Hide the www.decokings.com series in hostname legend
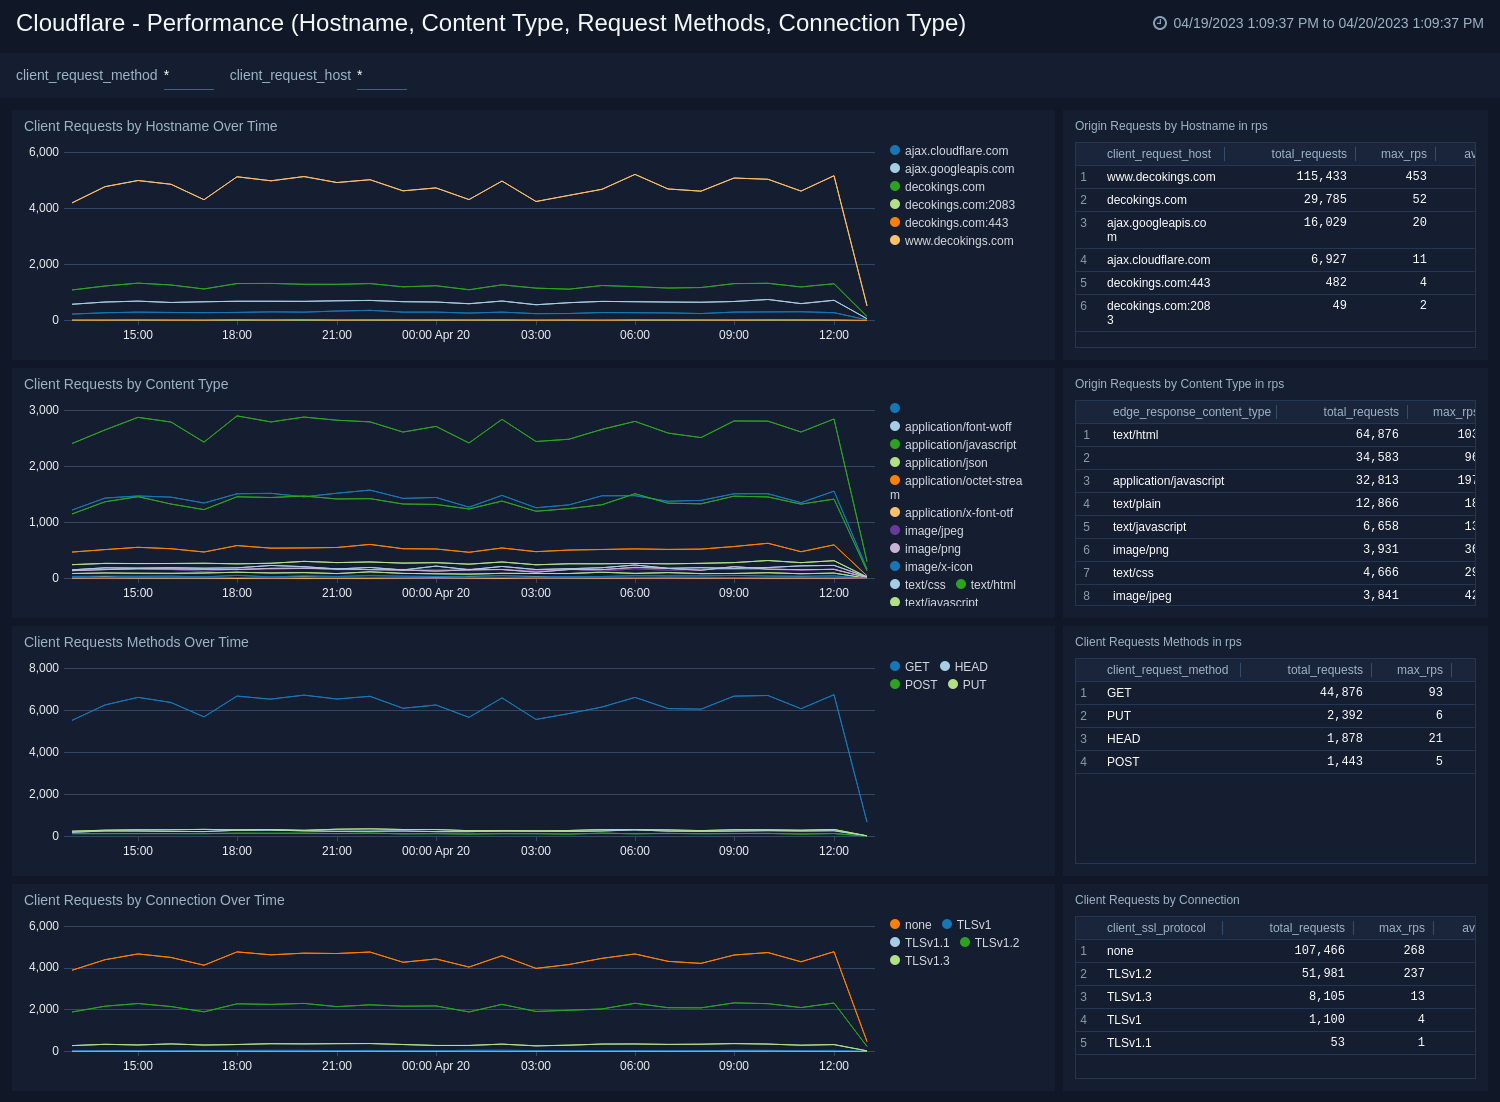This screenshot has height=1102, width=1500. (x=959, y=241)
